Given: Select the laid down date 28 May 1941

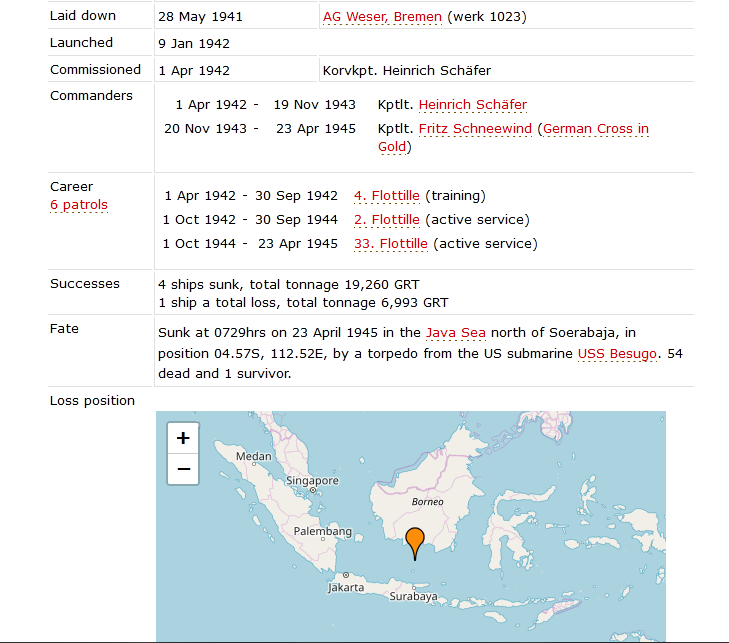Looking at the screenshot, I should pos(200,17).
